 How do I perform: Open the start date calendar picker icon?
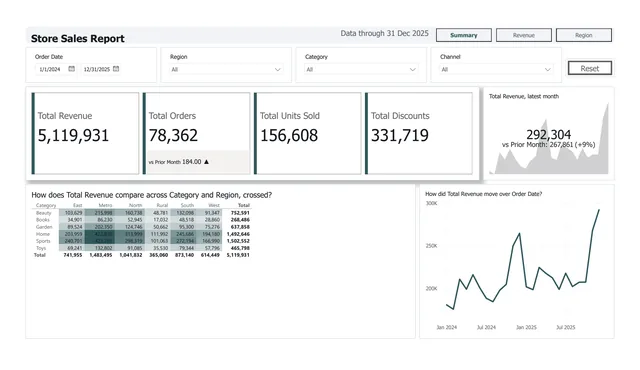71,69
